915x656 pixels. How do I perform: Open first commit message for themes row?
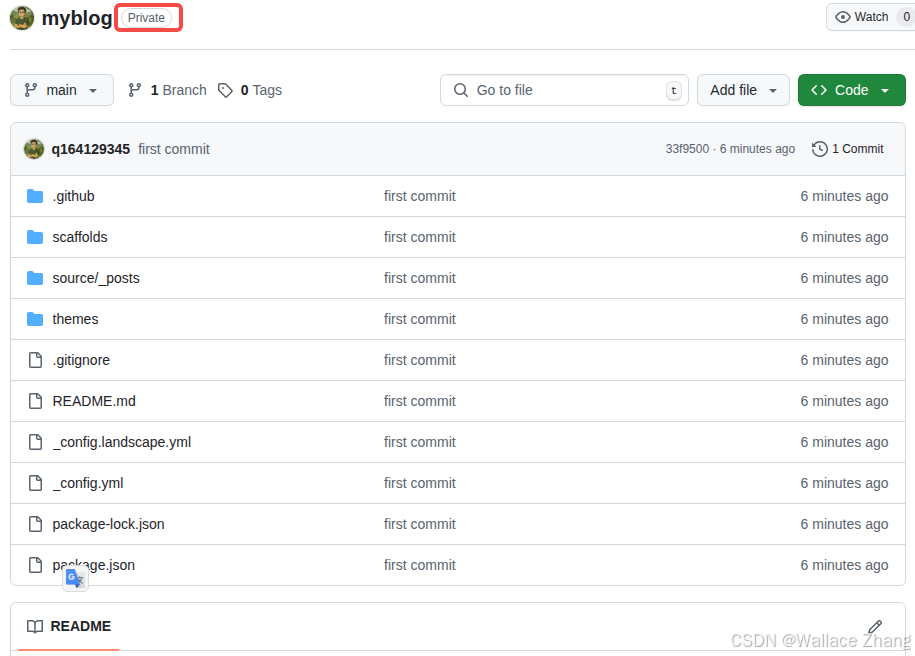pyautogui.click(x=420, y=319)
